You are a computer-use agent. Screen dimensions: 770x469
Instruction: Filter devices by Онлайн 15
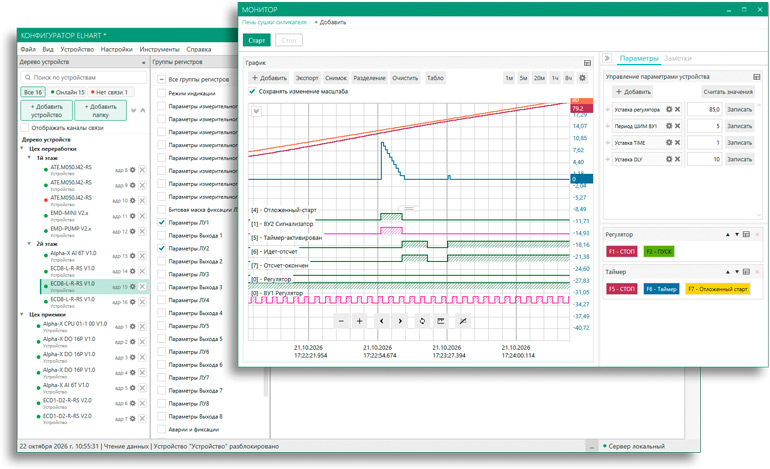pyautogui.click(x=67, y=92)
